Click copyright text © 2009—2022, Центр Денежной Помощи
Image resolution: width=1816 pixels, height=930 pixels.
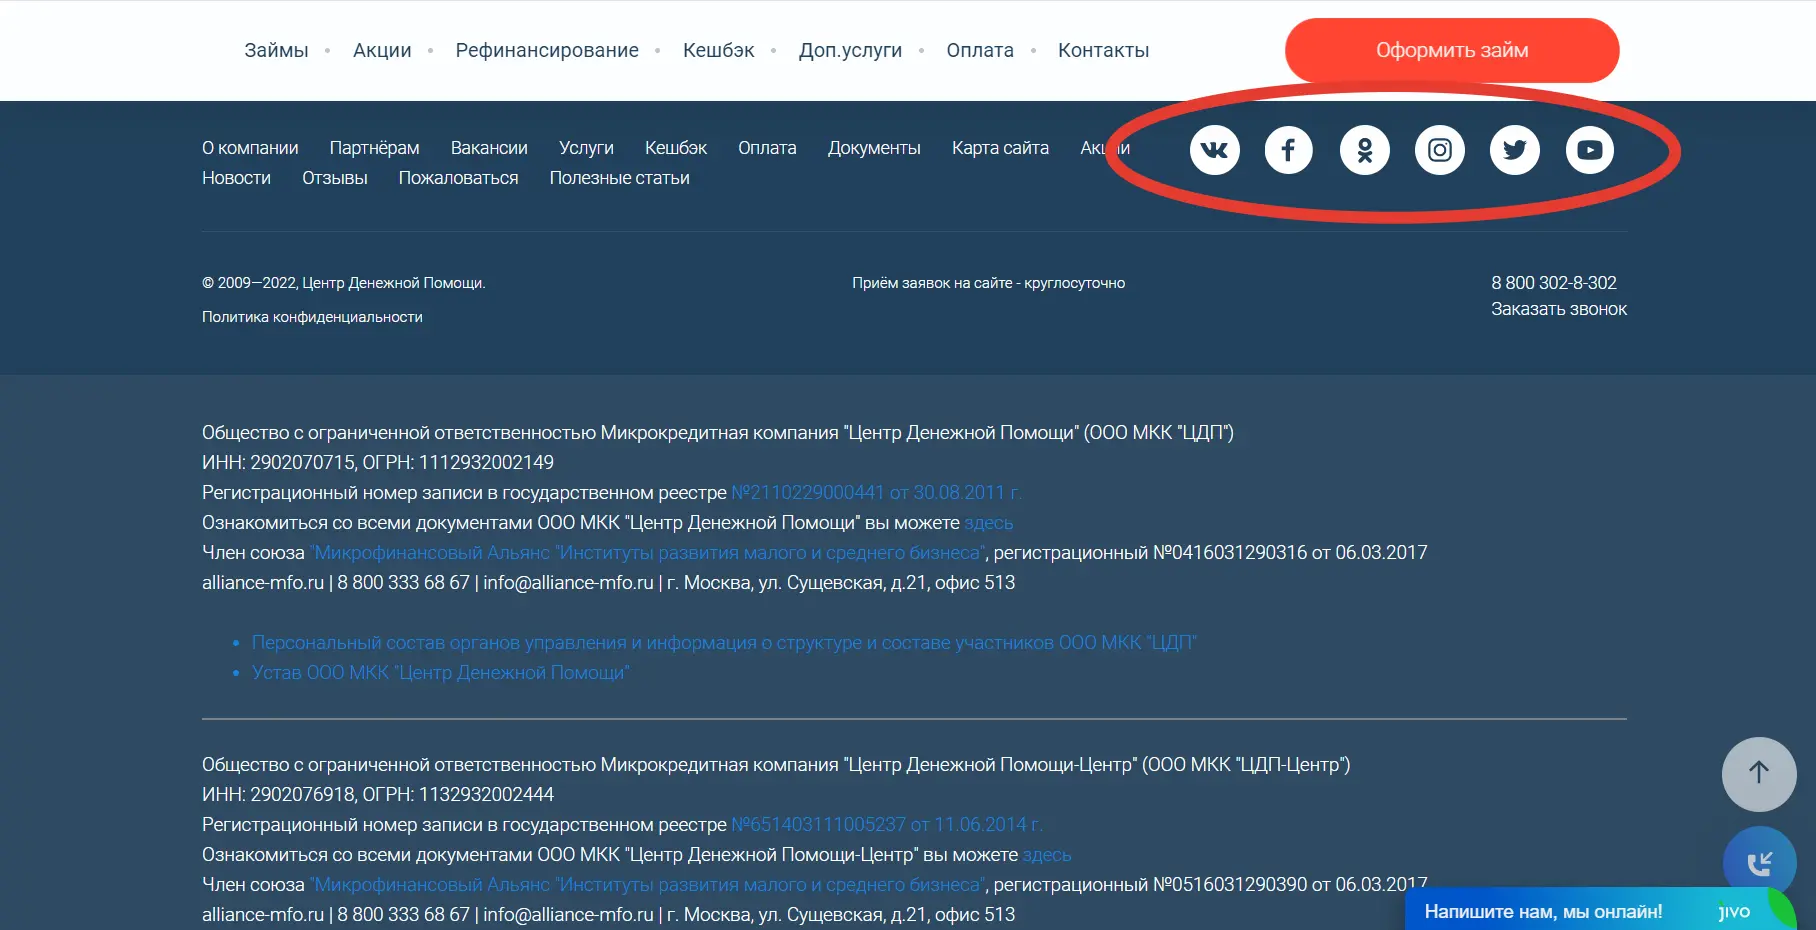[344, 283]
